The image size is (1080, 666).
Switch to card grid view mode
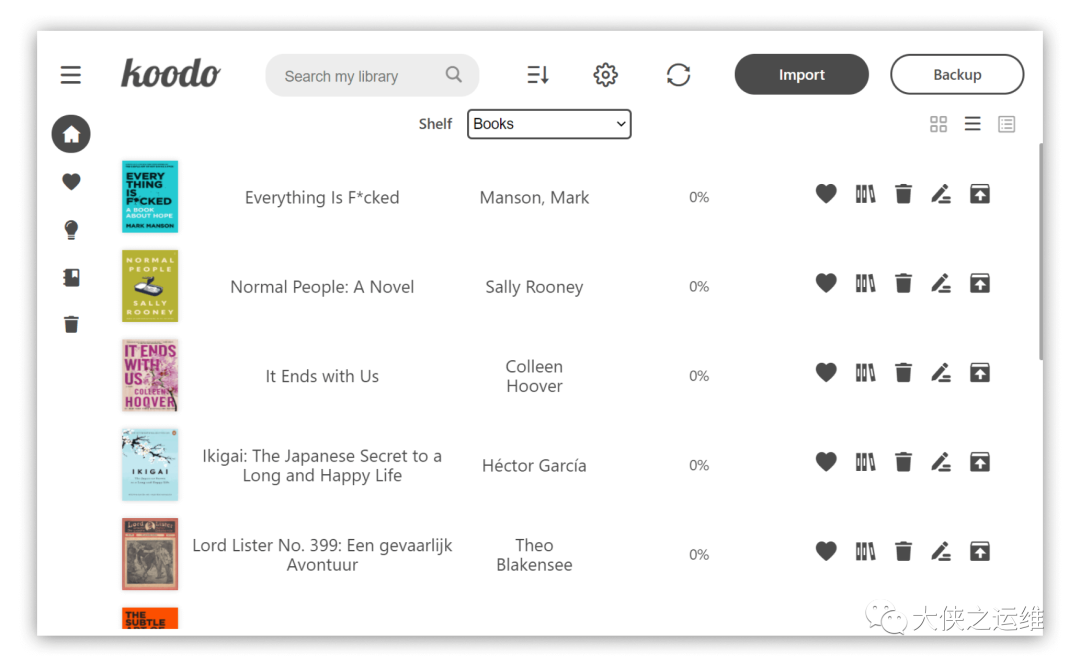point(938,124)
